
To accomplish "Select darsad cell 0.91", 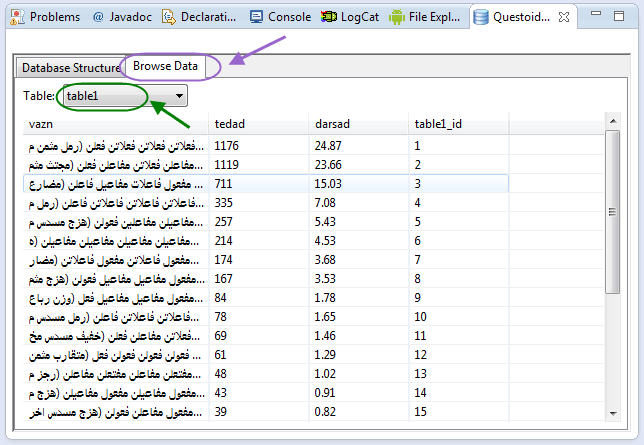I will pyautogui.click(x=359, y=393).
